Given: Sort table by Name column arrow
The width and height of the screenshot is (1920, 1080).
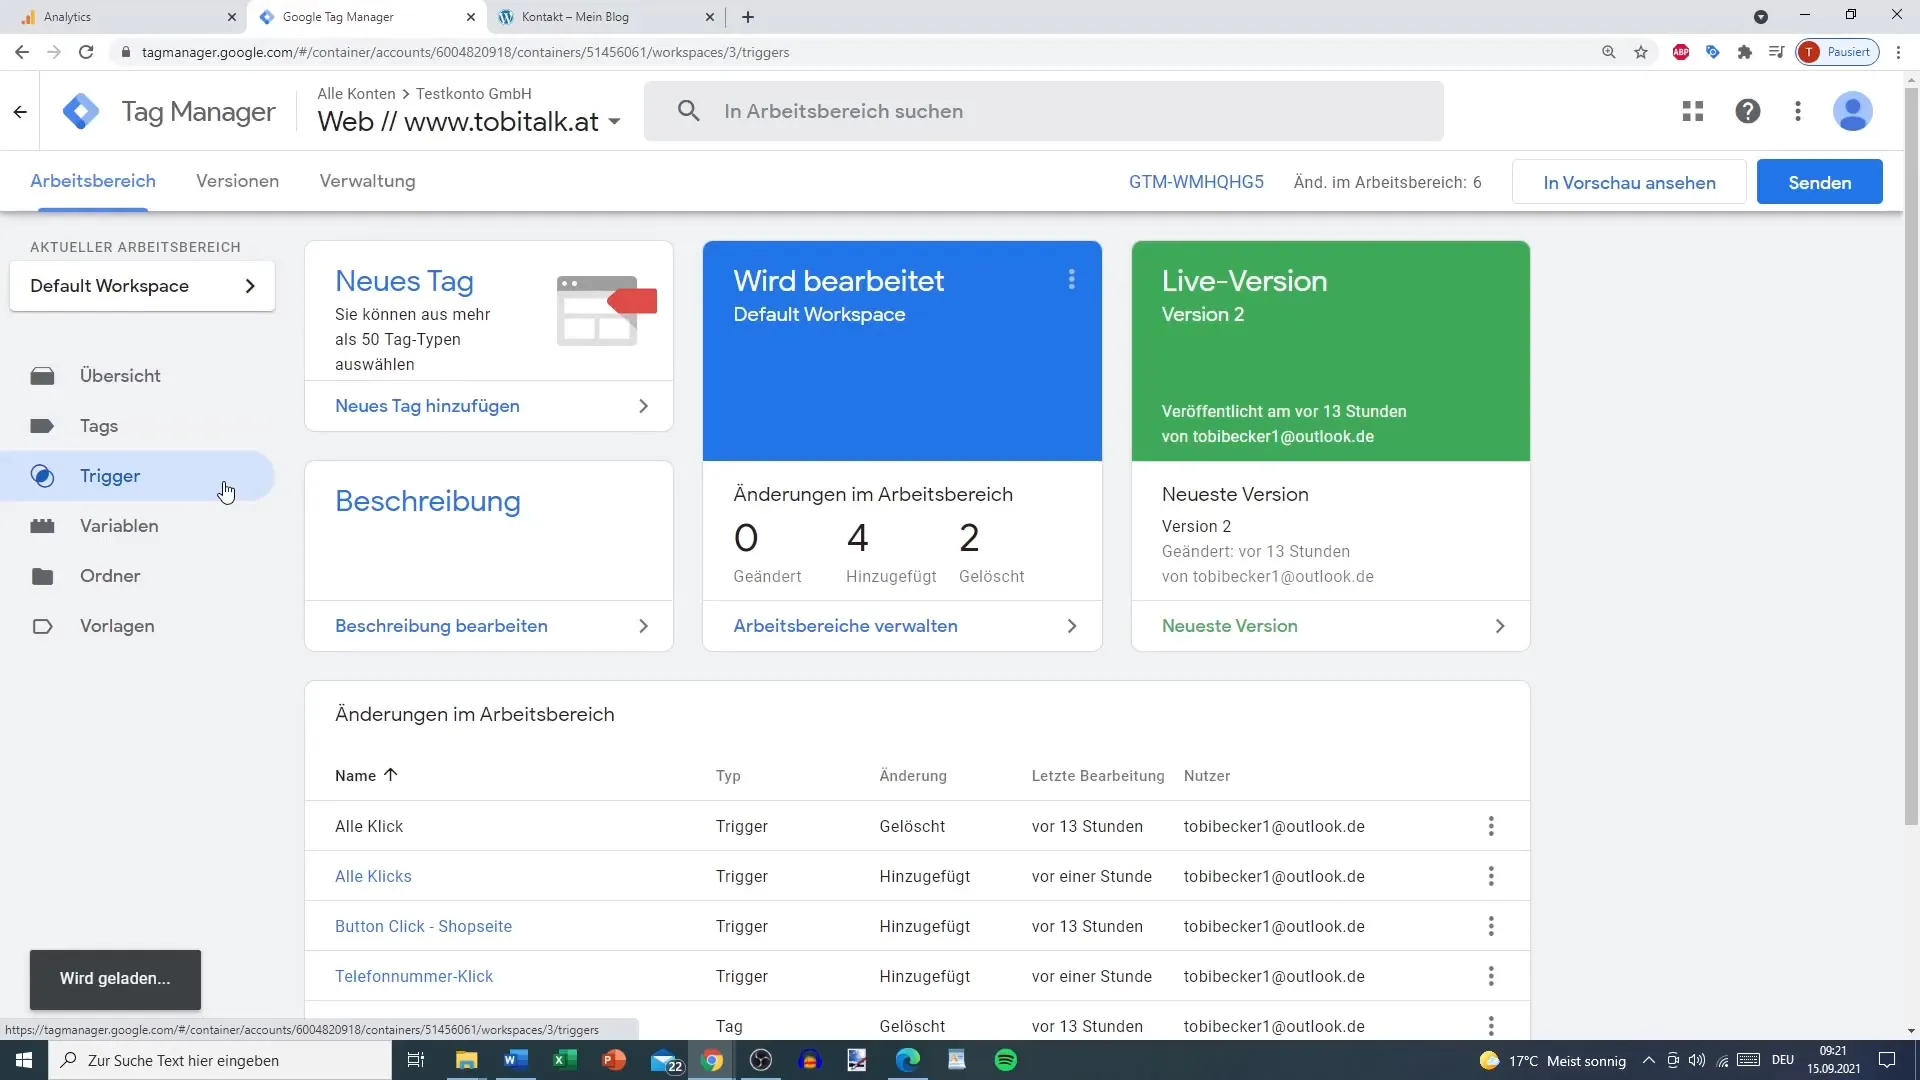Looking at the screenshot, I should click(x=391, y=775).
